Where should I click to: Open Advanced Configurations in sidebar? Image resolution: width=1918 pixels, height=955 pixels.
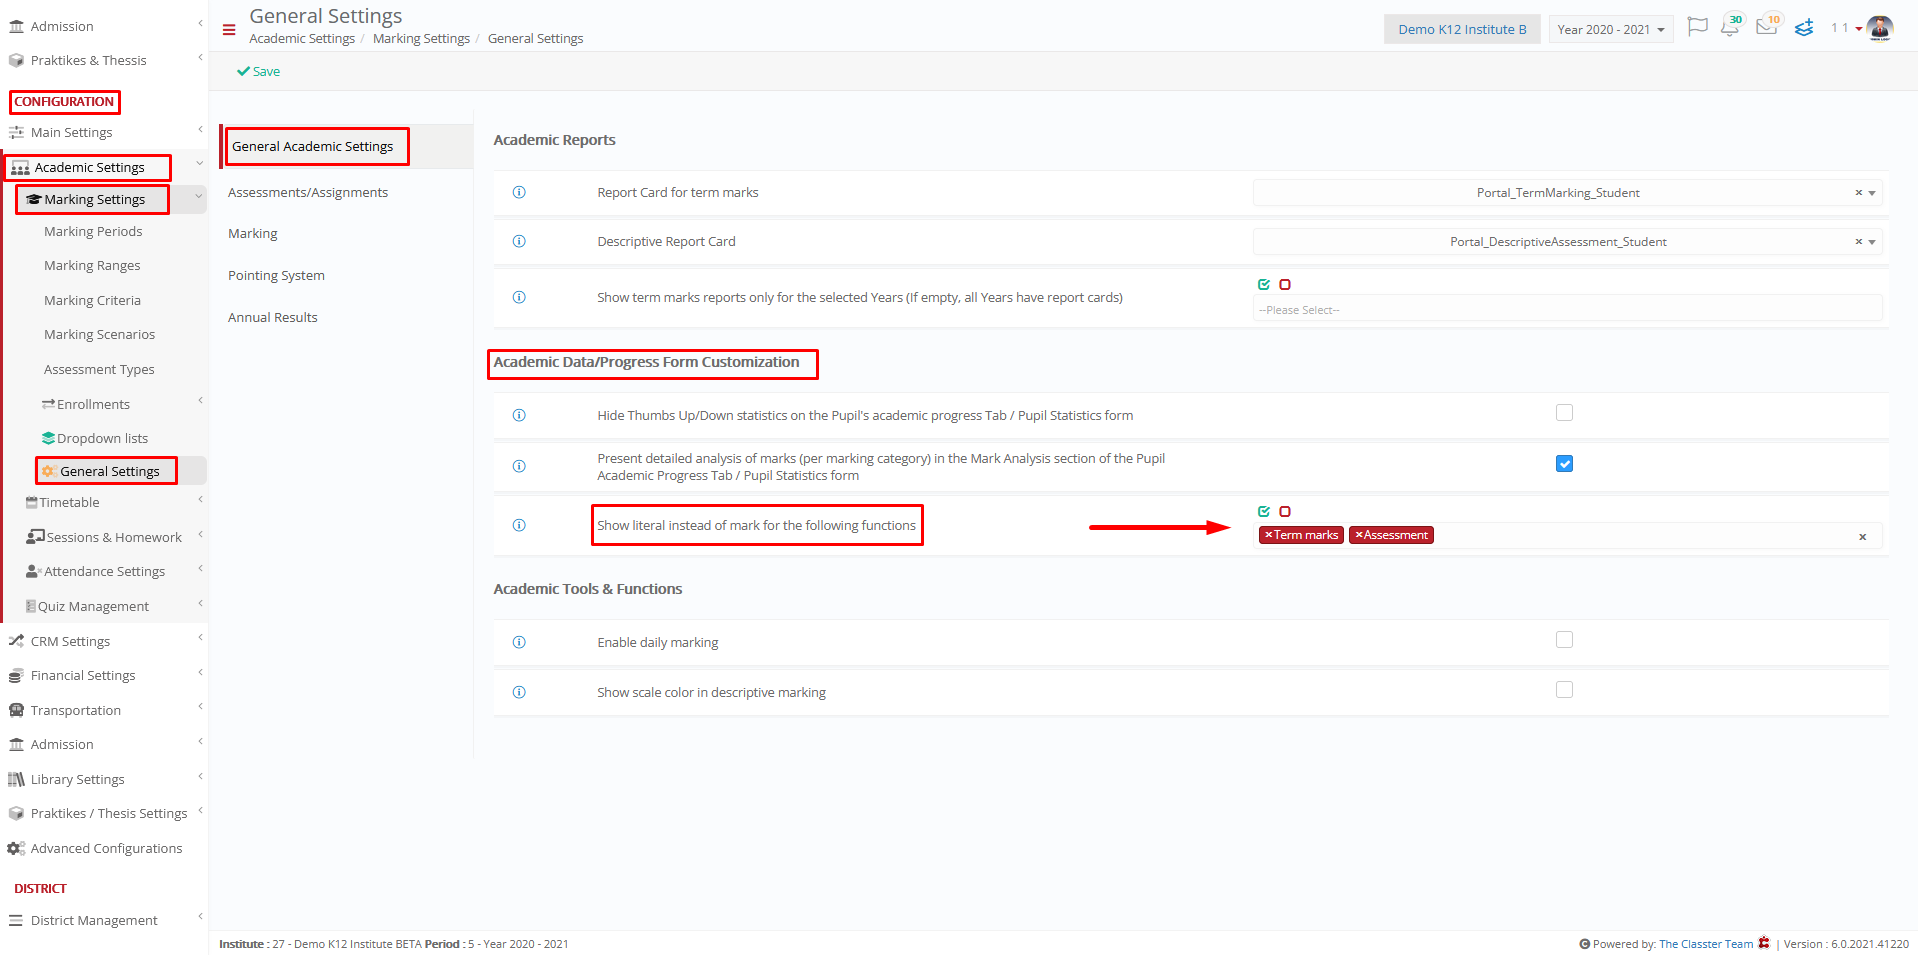coord(106,848)
